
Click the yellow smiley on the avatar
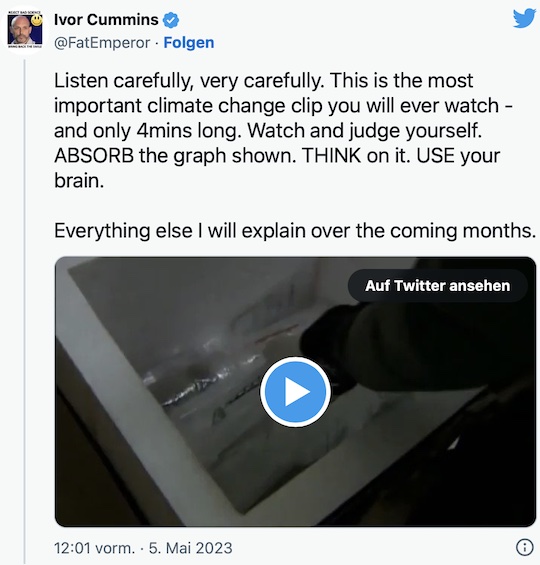(37, 21)
